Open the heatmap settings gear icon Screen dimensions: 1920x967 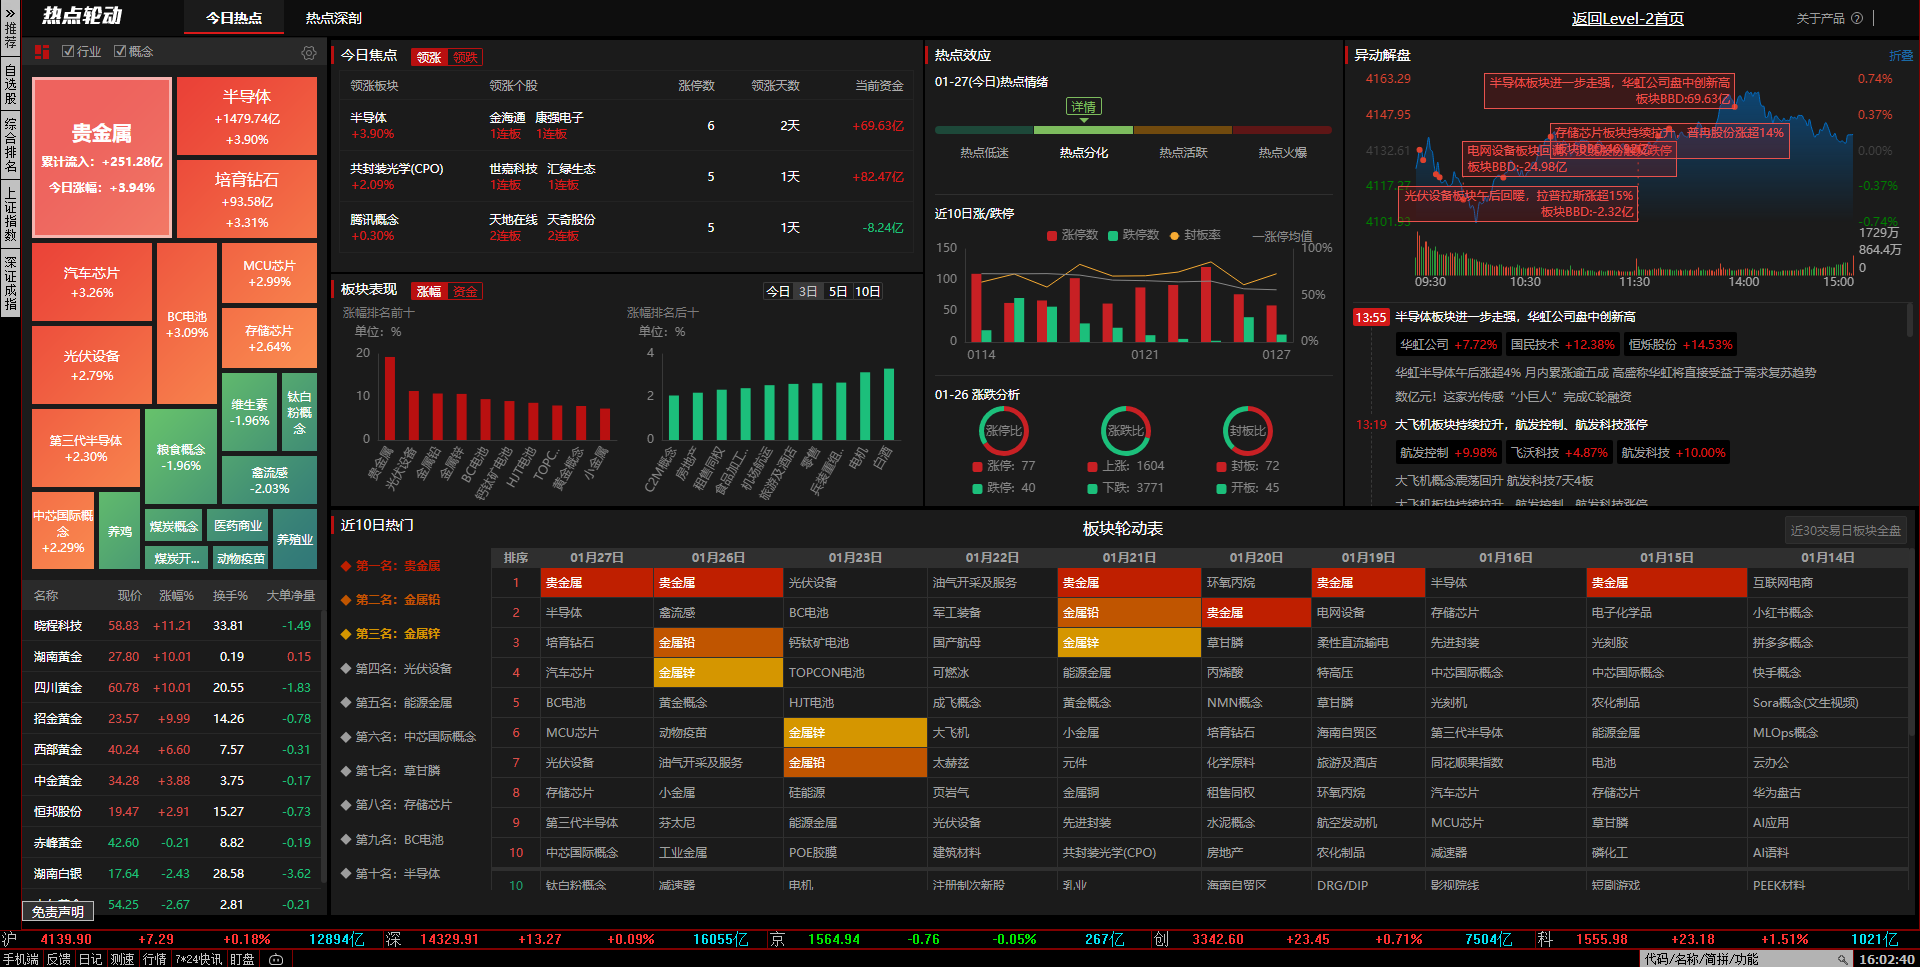point(309,53)
